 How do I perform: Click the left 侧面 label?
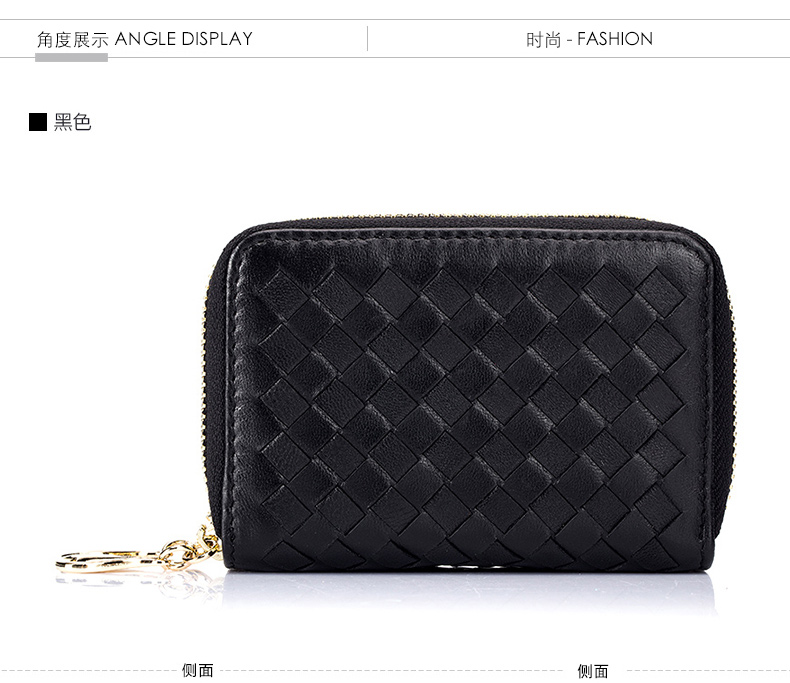pos(198,670)
